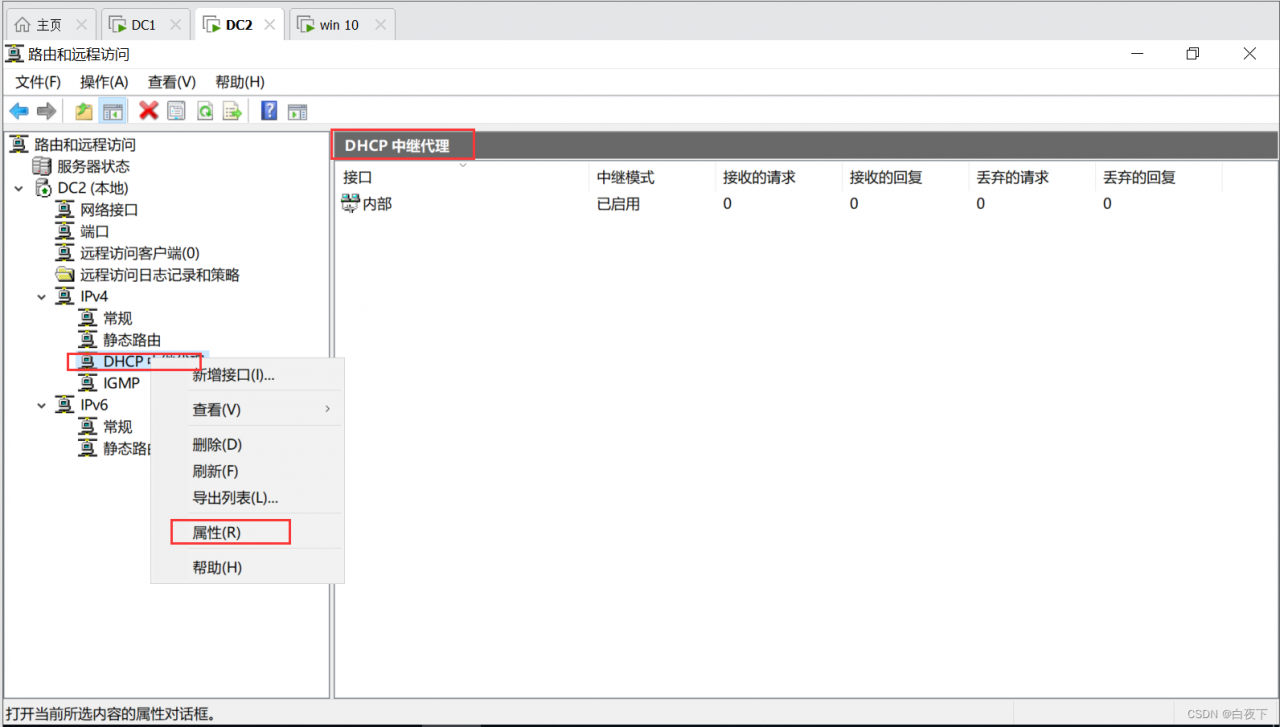Click the 已启用 relay mode cell
The height and width of the screenshot is (727, 1280).
(x=618, y=204)
